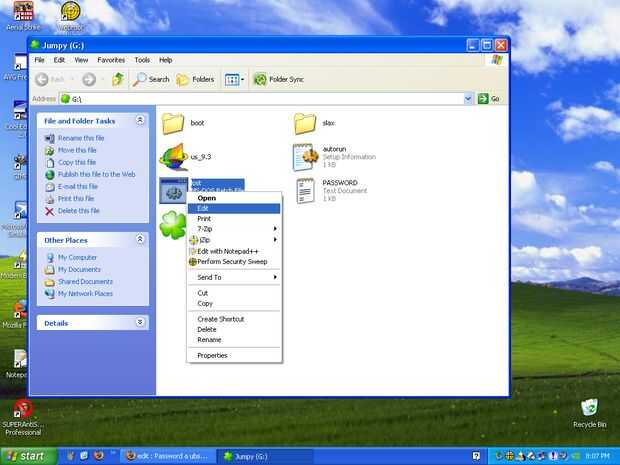This screenshot has height=465, width=620.
Task: Select the highlighted batch file icon
Action: tap(173, 191)
